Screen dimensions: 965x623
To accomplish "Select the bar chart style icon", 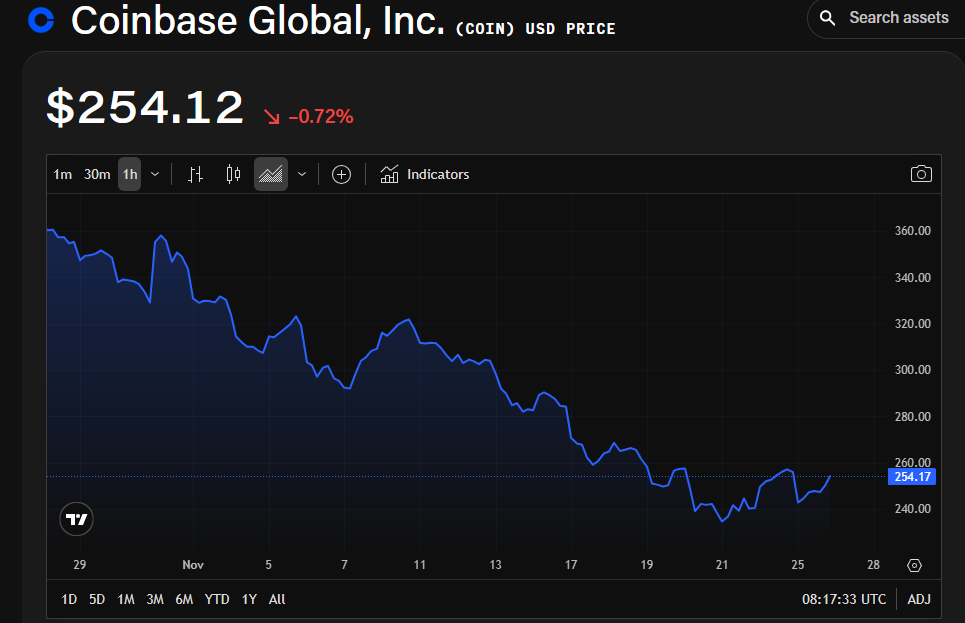I will click(195, 175).
